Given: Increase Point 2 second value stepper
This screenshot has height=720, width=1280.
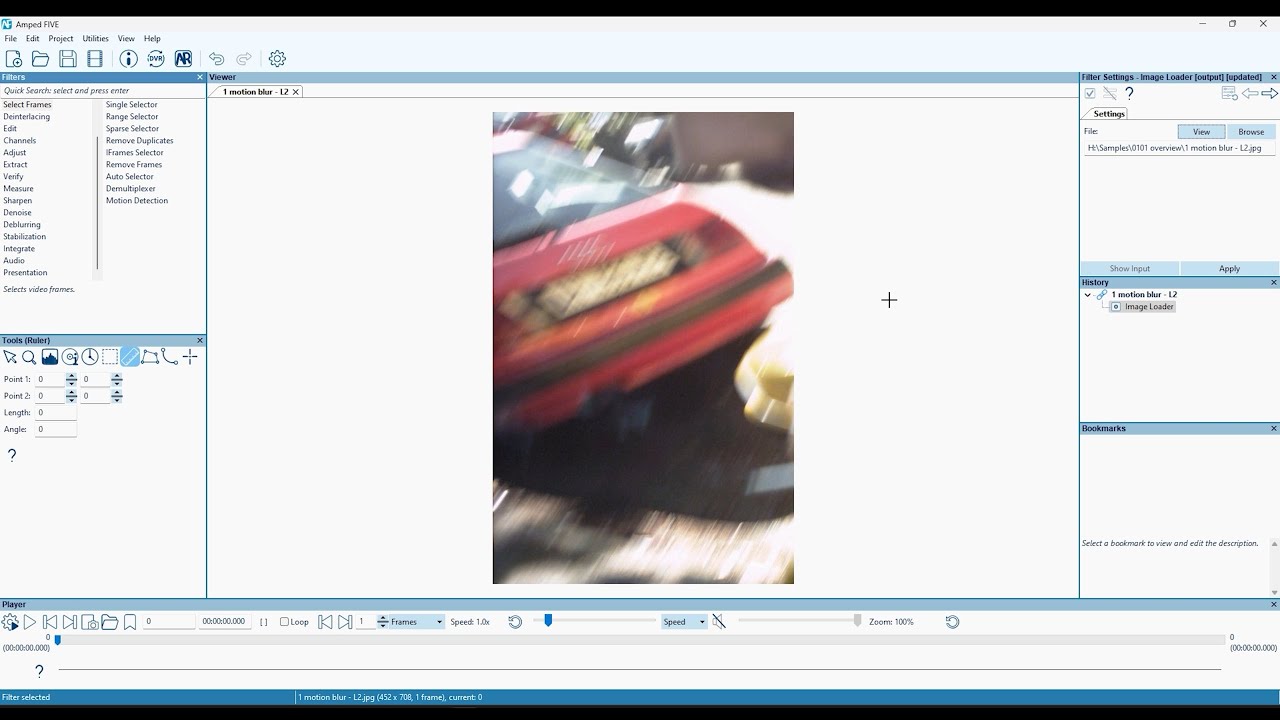Looking at the screenshot, I should [117, 393].
